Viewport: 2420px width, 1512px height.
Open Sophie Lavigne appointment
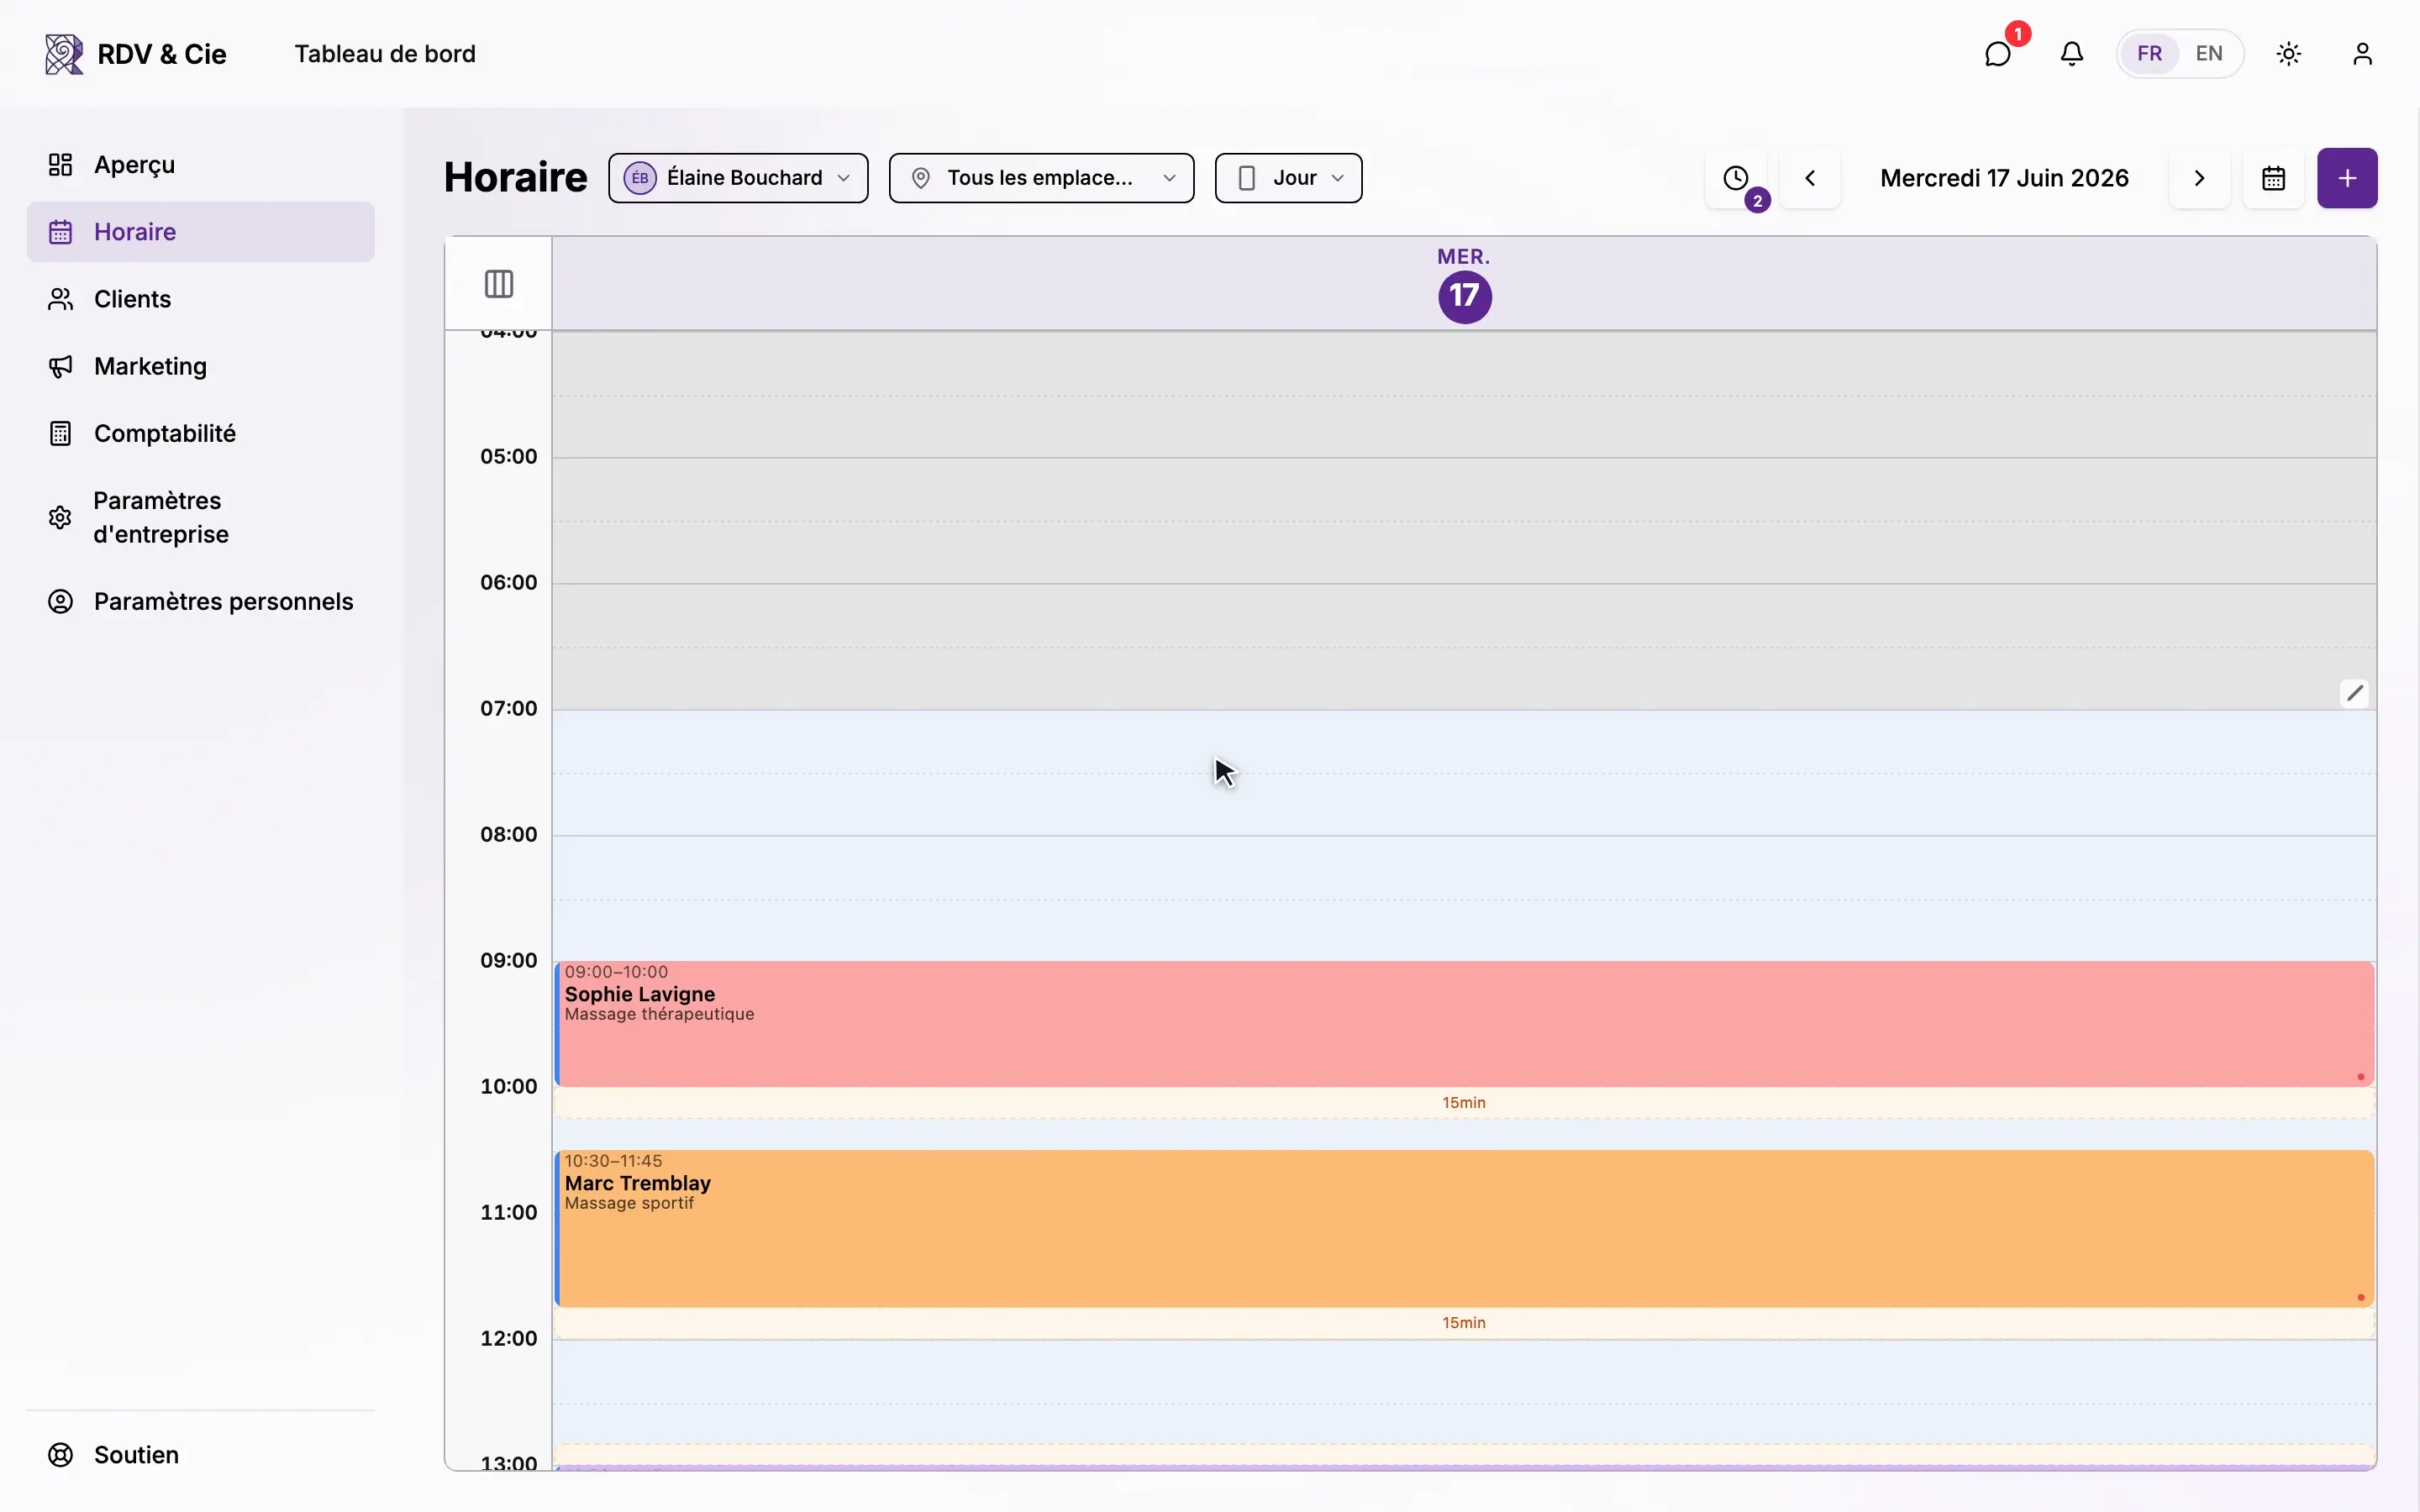tap(1464, 1024)
